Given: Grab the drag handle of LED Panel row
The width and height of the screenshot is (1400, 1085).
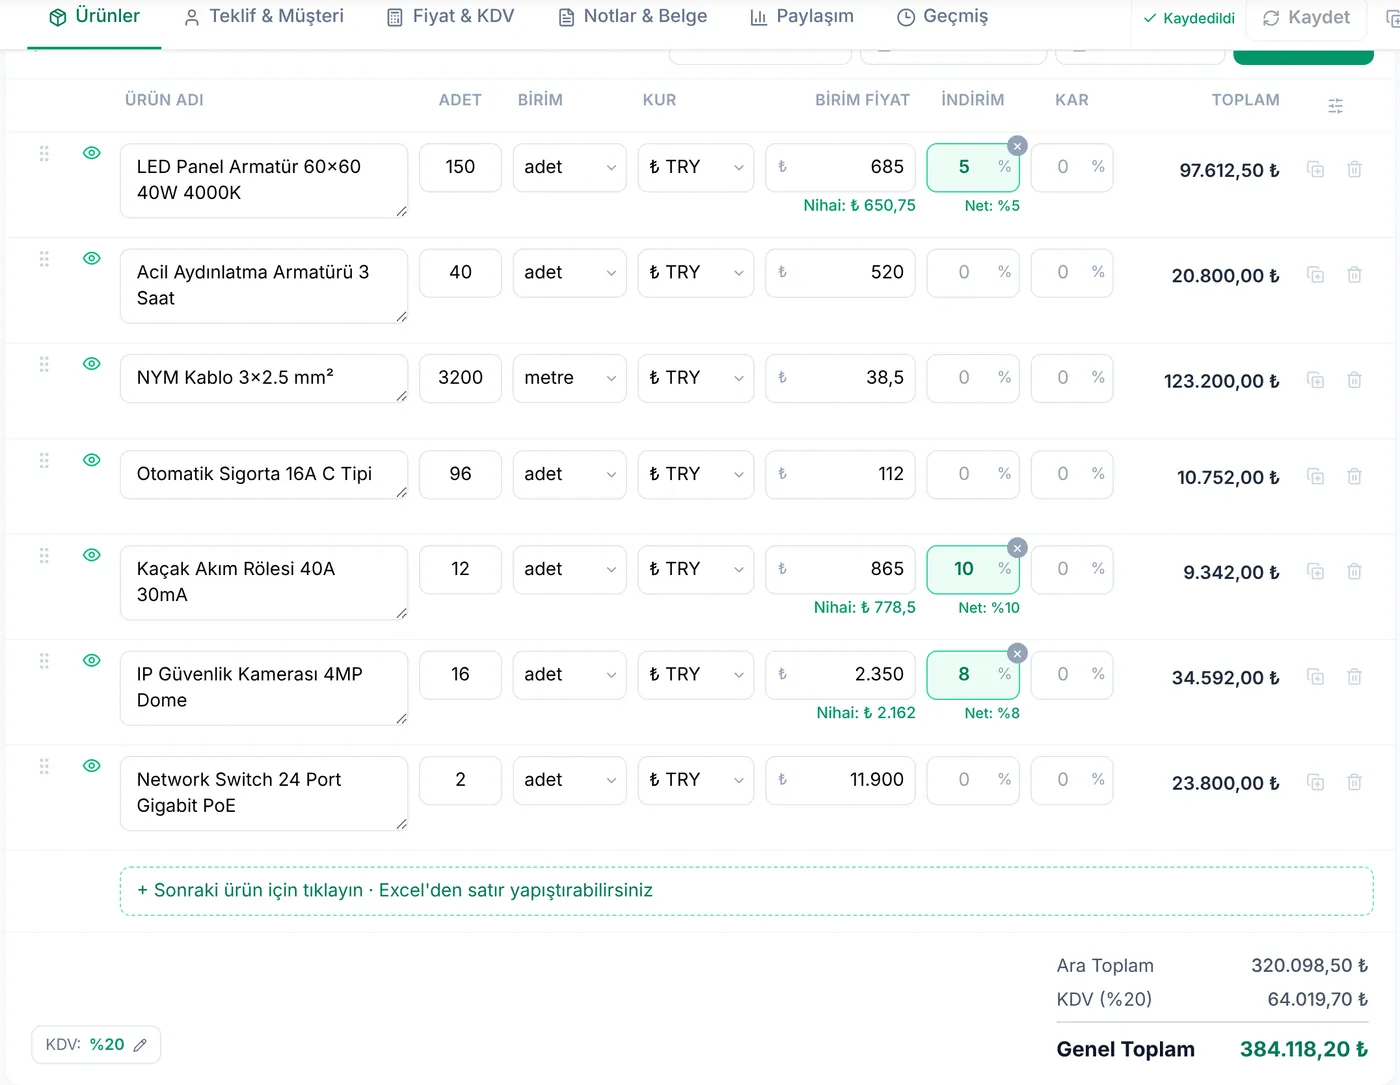Looking at the screenshot, I should (44, 153).
